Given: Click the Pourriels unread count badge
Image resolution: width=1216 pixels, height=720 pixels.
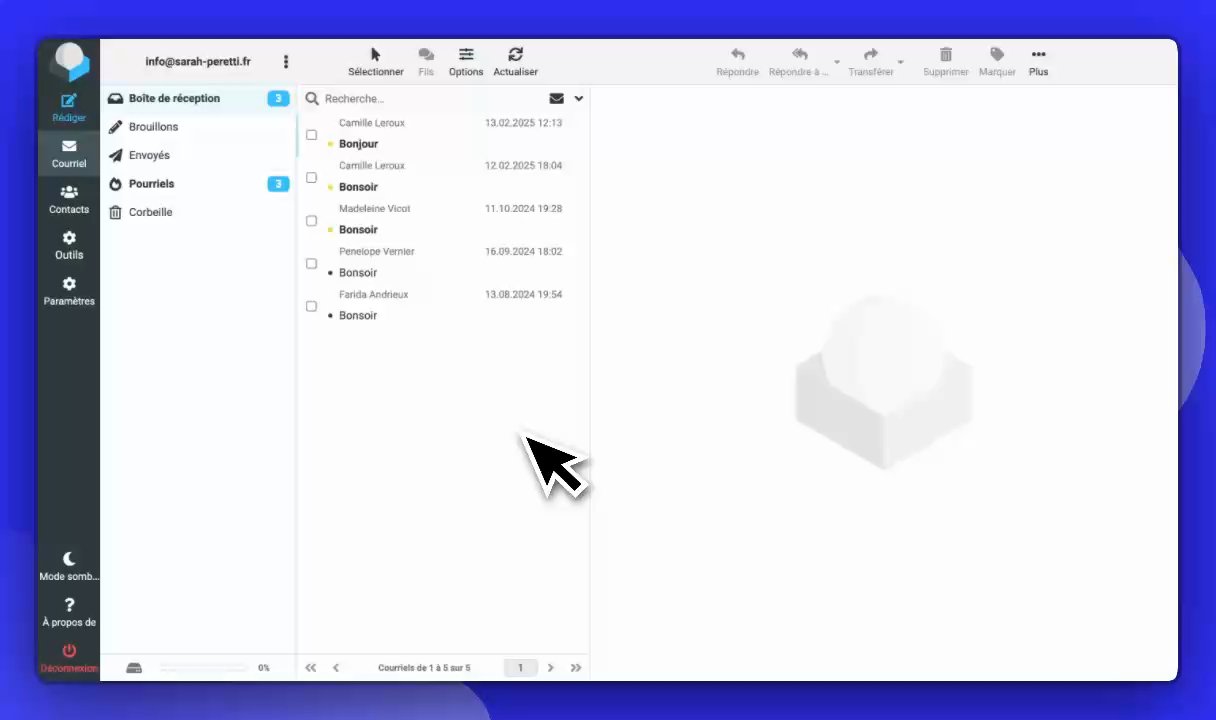Looking at the screenshot, I should click(x=278, y=184).
